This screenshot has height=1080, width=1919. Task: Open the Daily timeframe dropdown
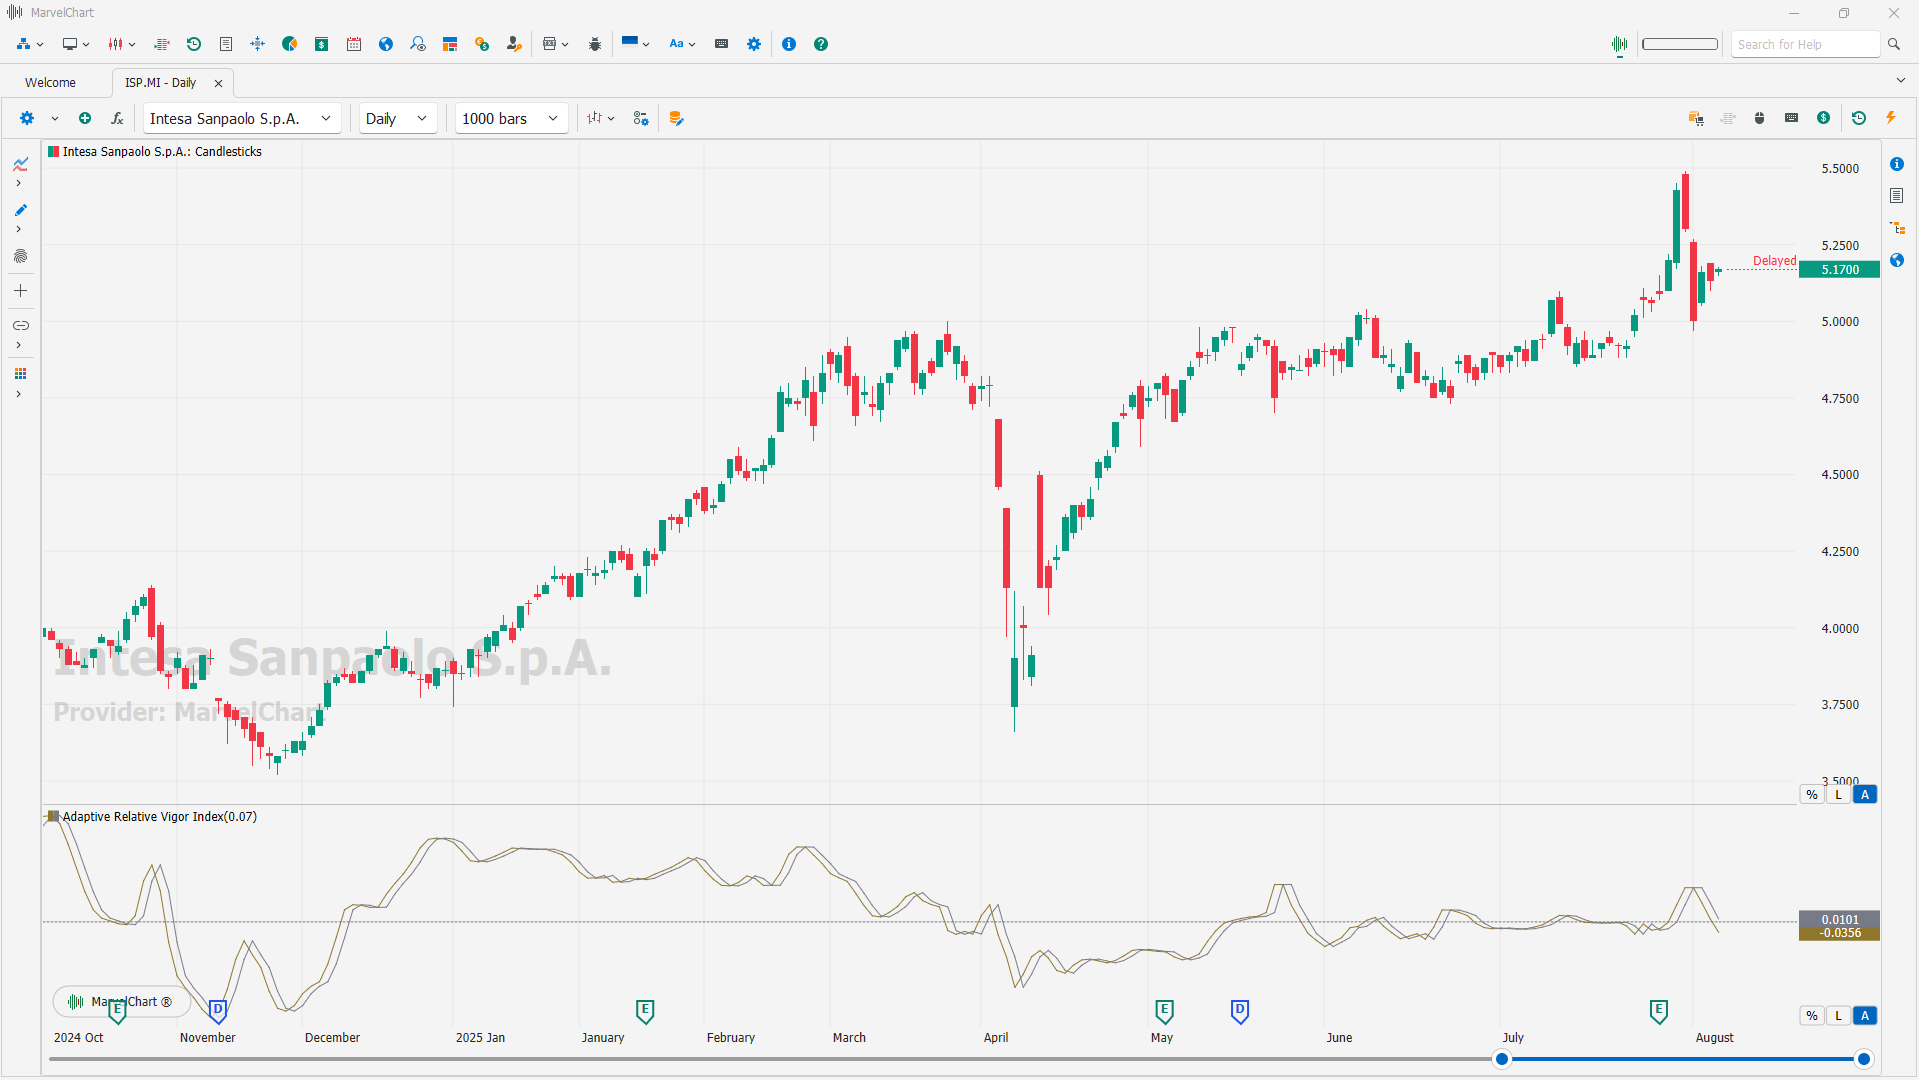398,118
